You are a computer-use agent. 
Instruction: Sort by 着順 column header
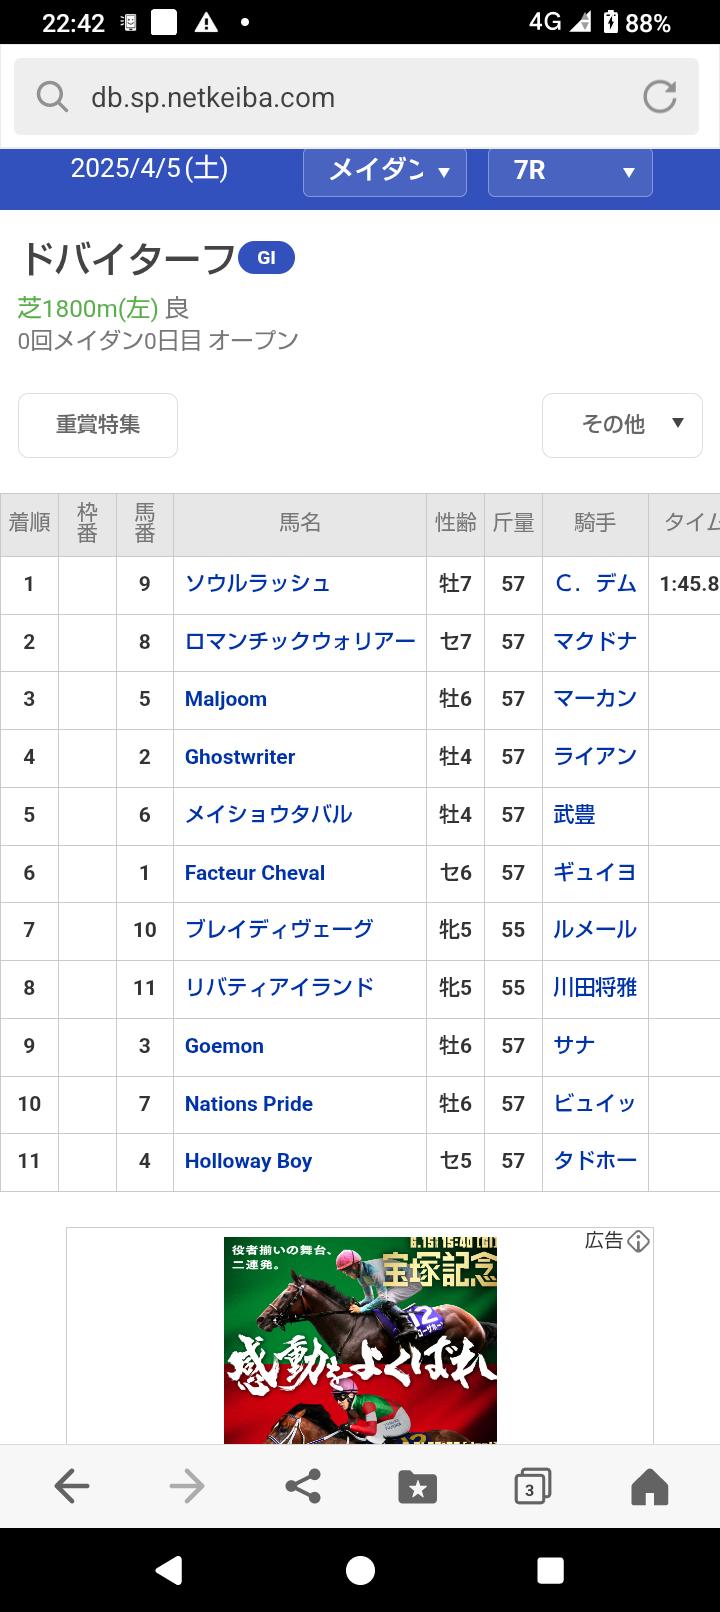click(29, 523)
